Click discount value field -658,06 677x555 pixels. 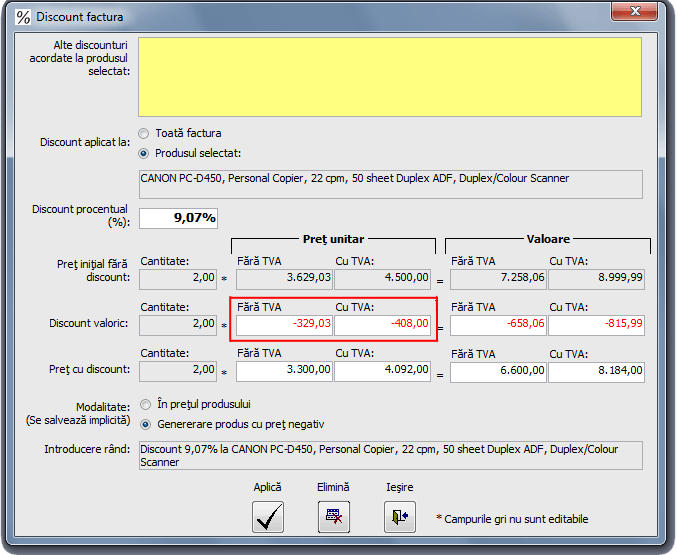[x=499, y=324]
